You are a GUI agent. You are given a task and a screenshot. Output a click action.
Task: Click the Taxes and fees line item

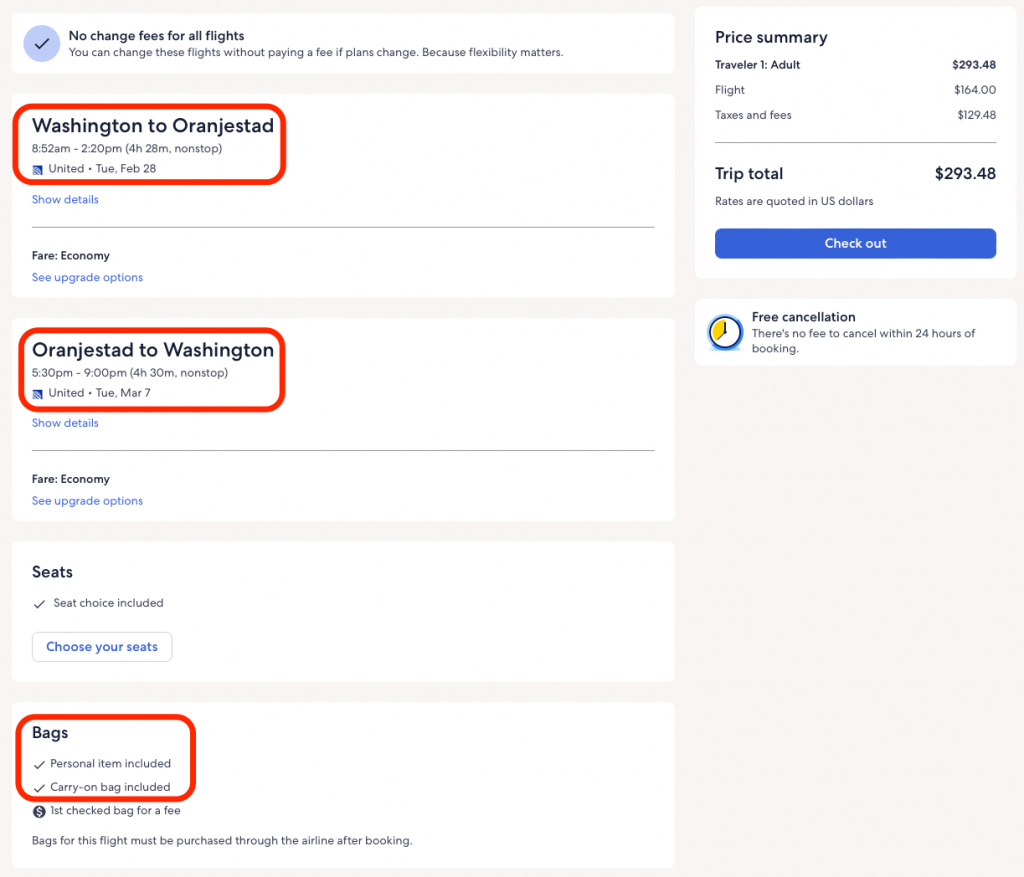(x=753, y=115)
